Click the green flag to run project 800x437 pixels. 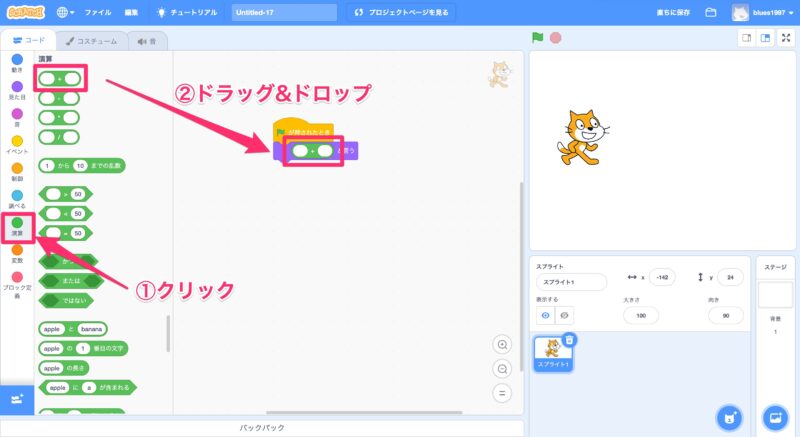coord(538,38)
